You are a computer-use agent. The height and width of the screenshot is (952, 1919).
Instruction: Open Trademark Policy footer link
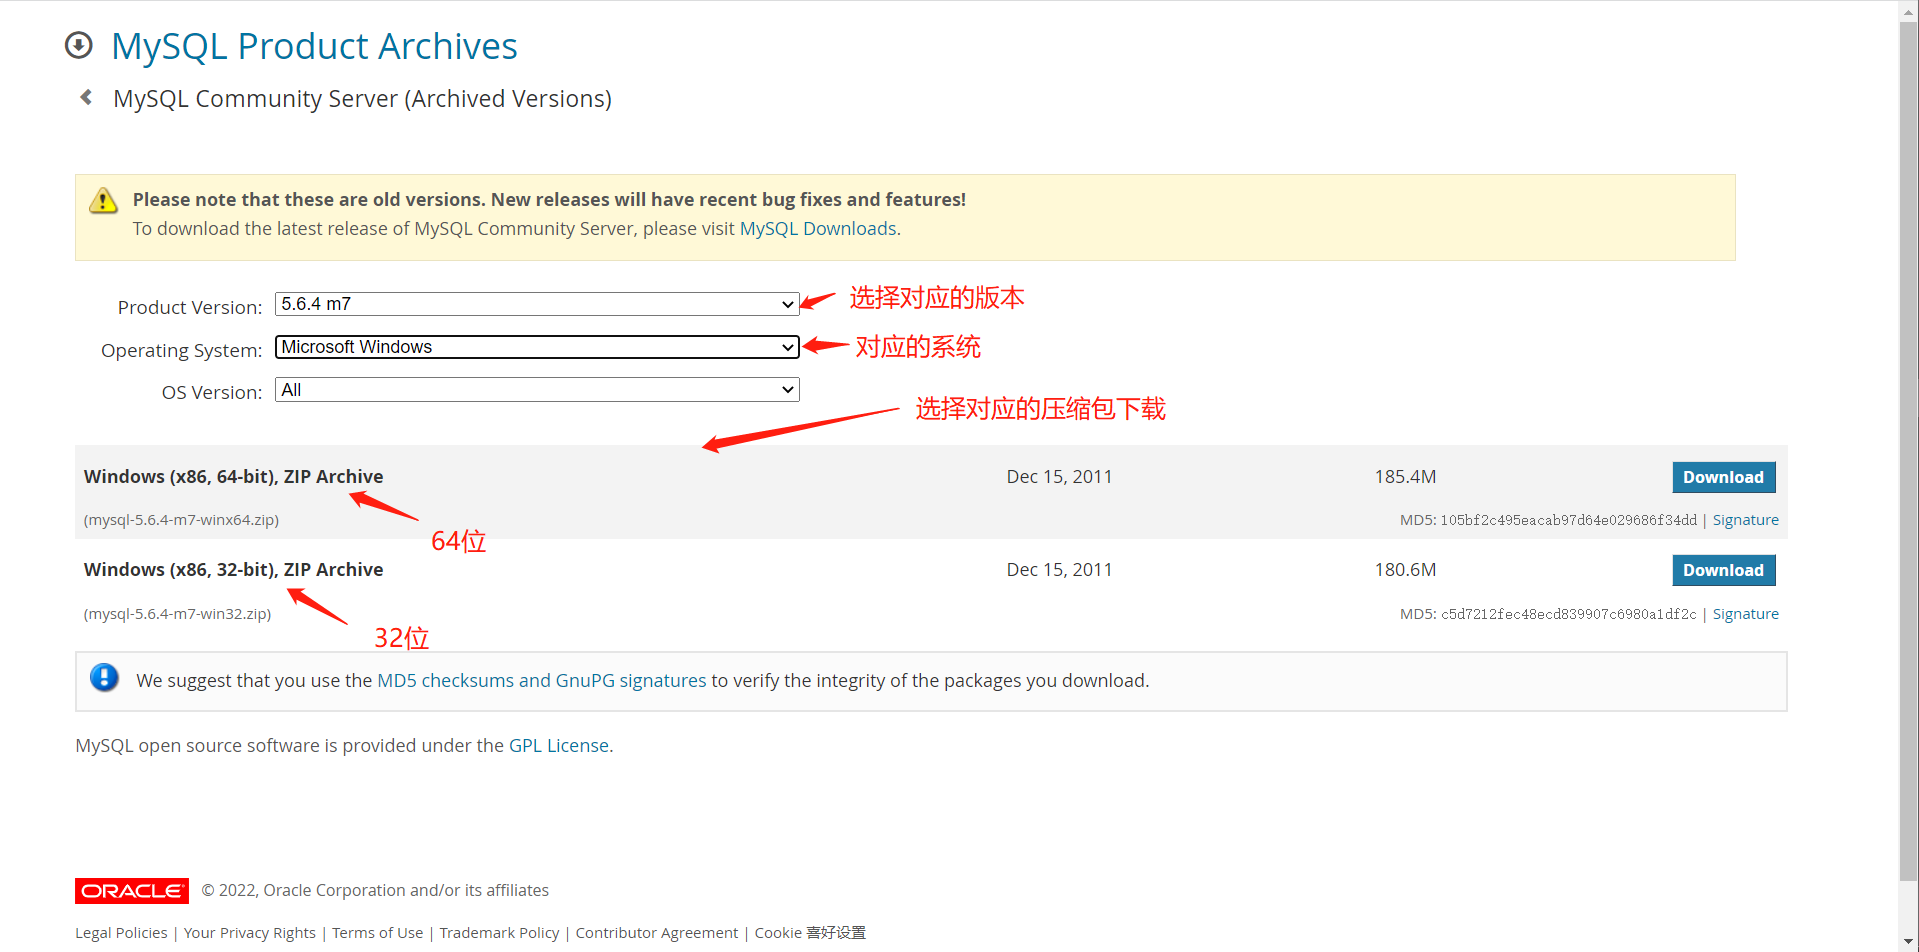(499, 933)
